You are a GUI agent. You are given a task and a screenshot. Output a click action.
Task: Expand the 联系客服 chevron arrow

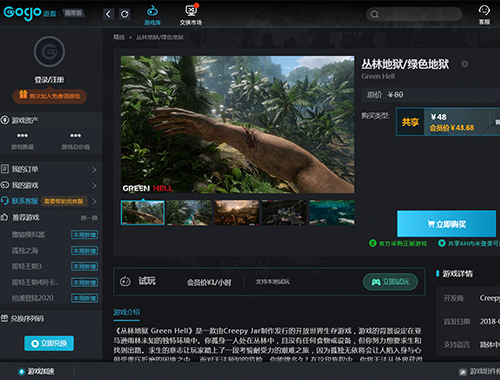(x=94, y=201)
